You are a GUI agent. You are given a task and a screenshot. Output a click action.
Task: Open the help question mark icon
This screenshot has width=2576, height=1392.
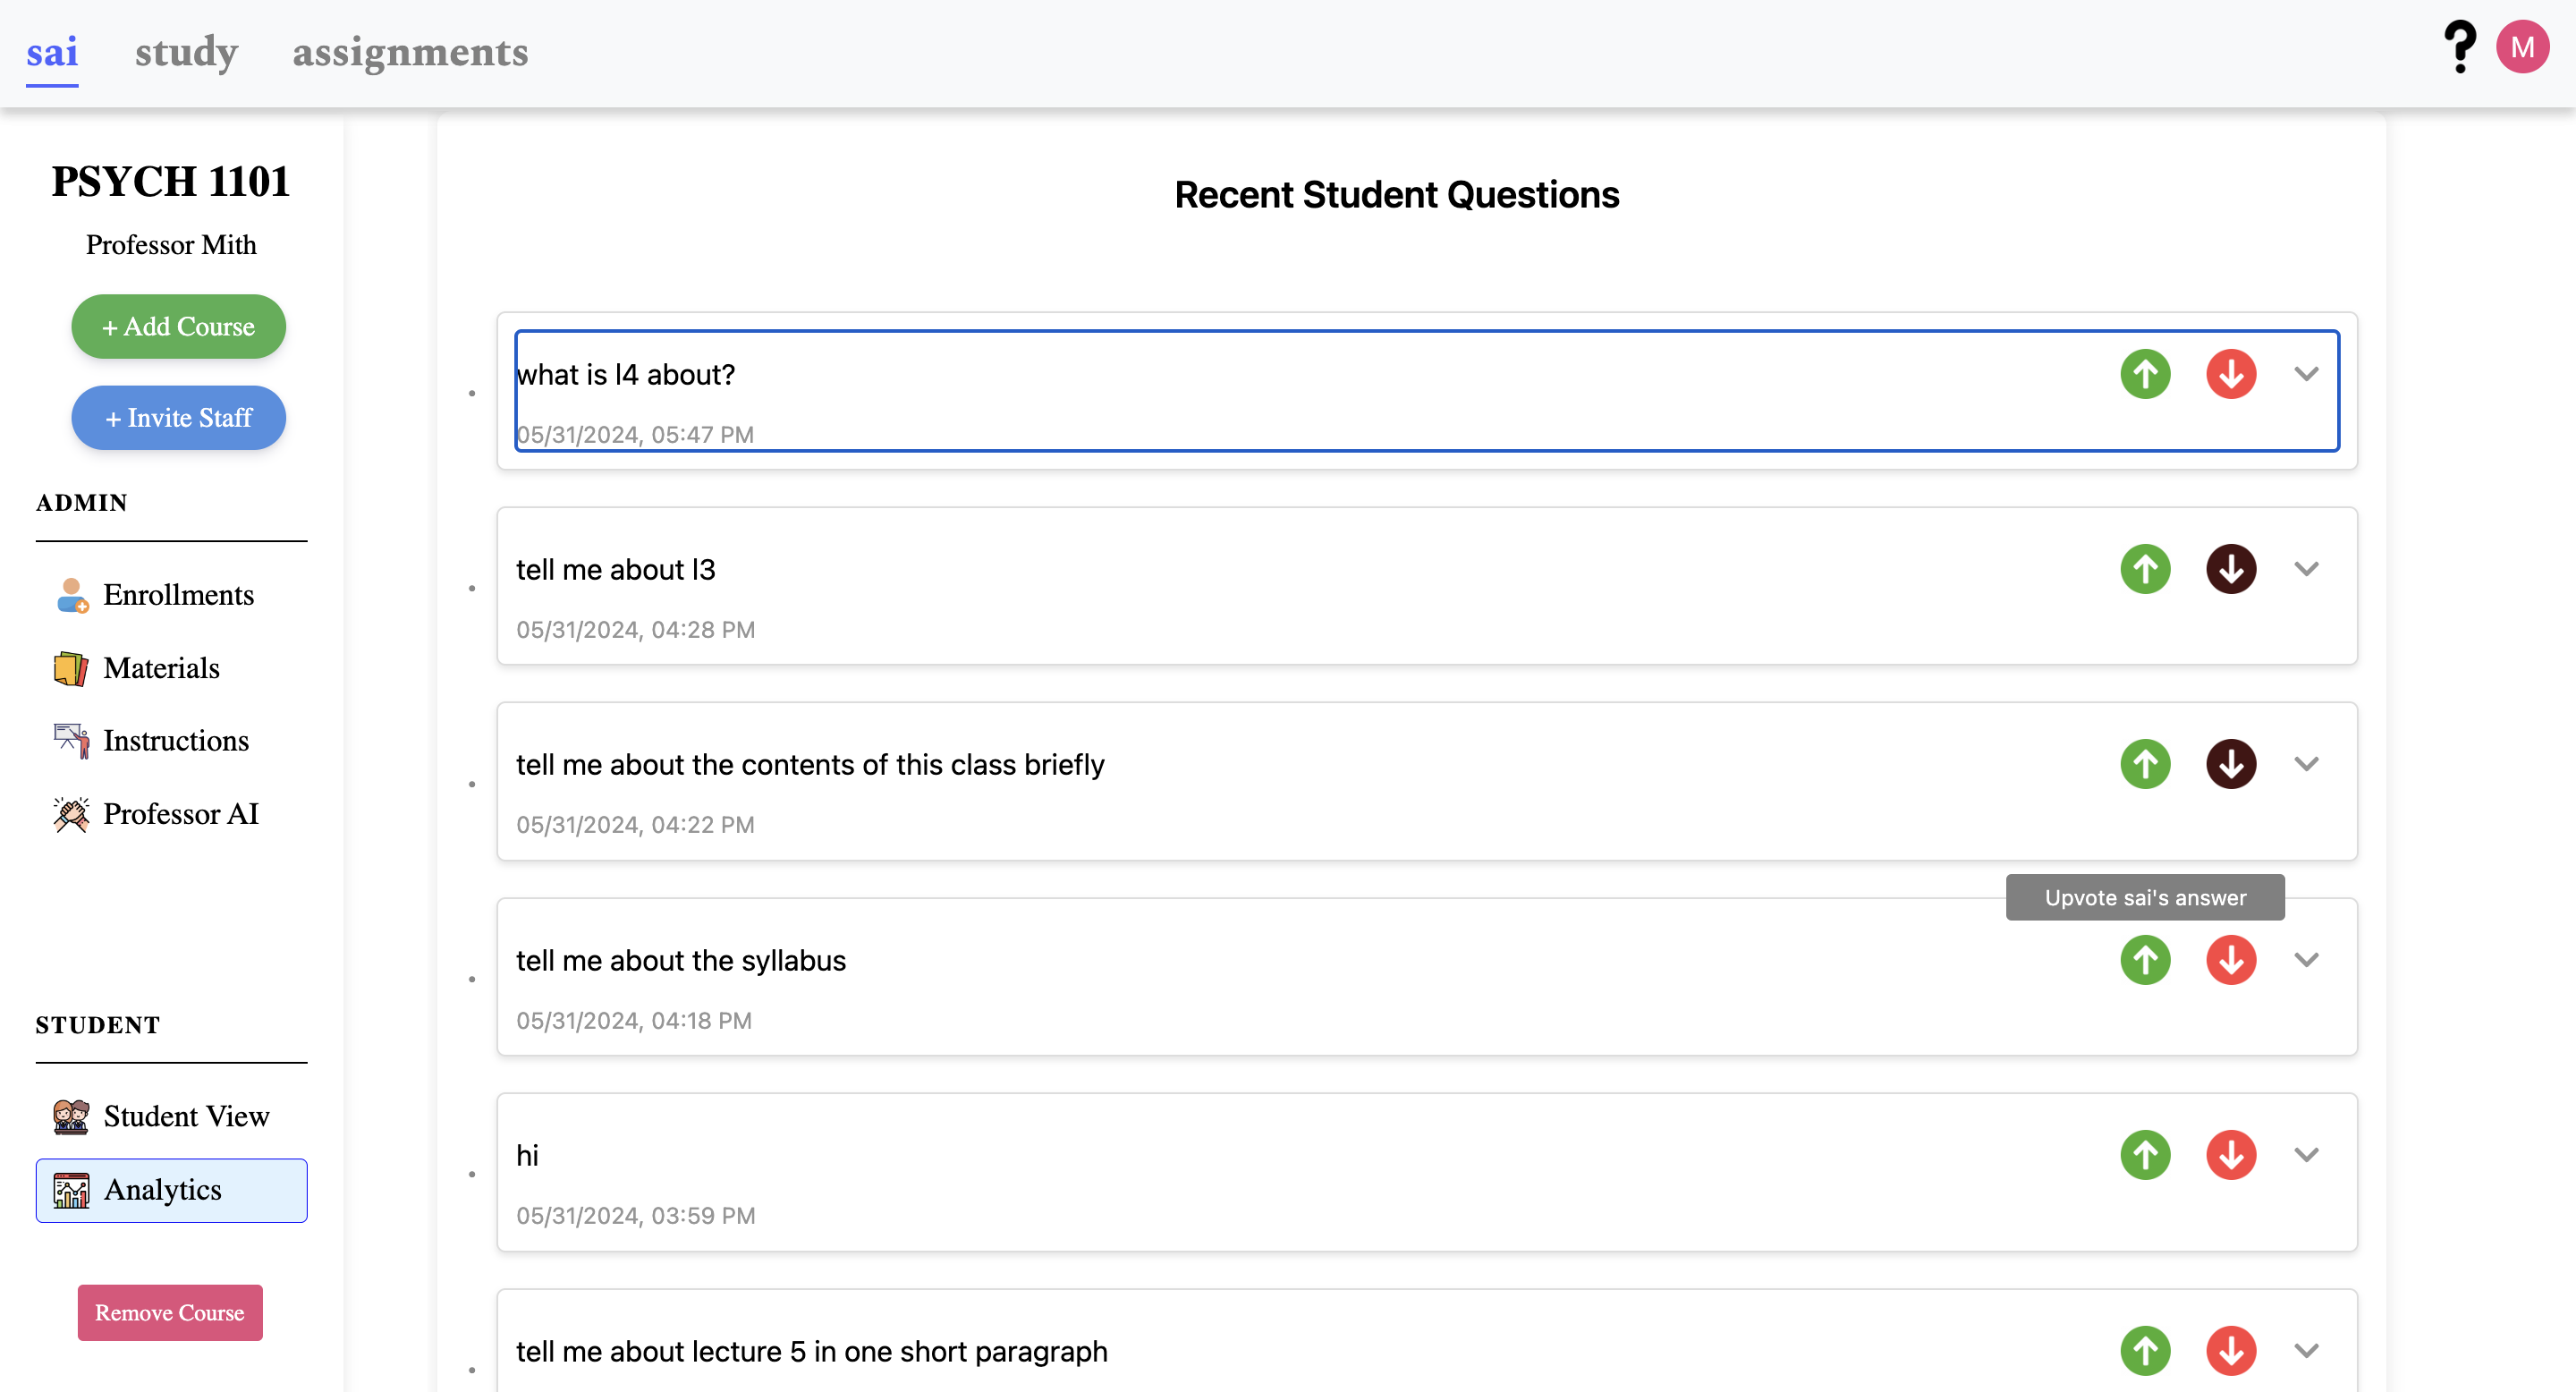[x=2459, y=47]
